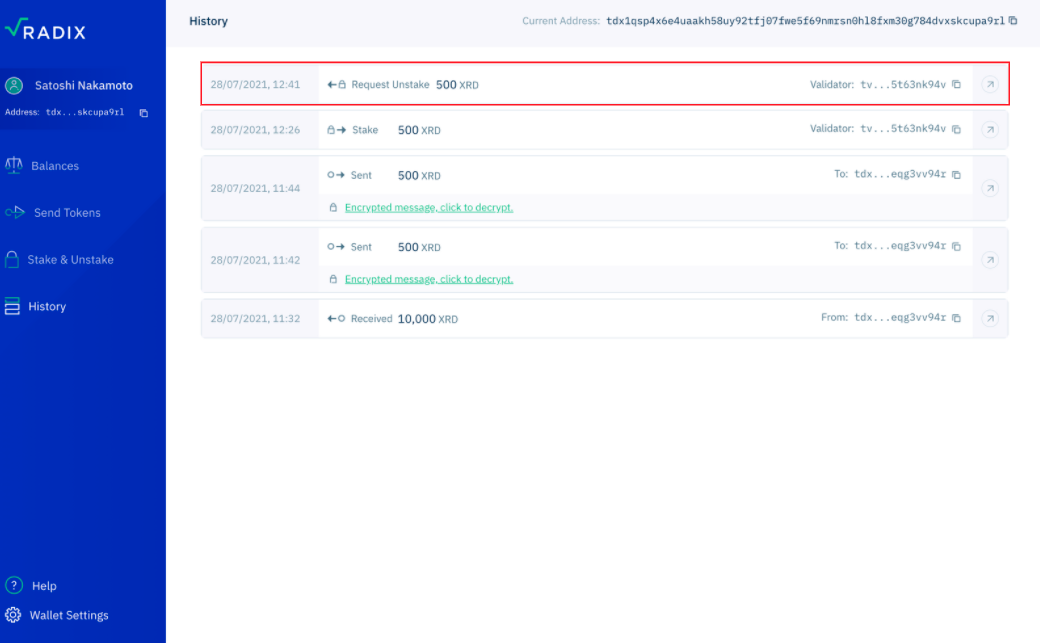Viewport: 1040px width, 643px height.
Task: Decrypt the message on 11:42 Sent transaction
Action: [429, 279]
